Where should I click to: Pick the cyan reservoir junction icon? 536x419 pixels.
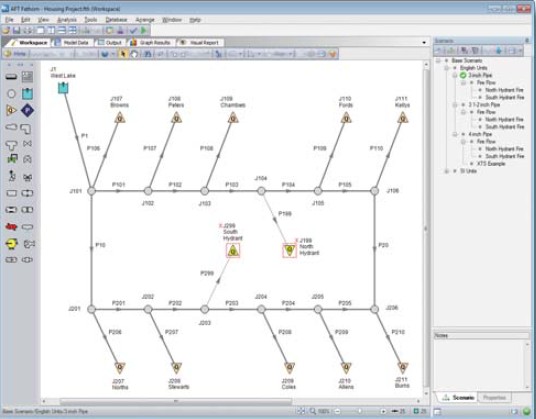pyautogui.click(x=27, y=93)
